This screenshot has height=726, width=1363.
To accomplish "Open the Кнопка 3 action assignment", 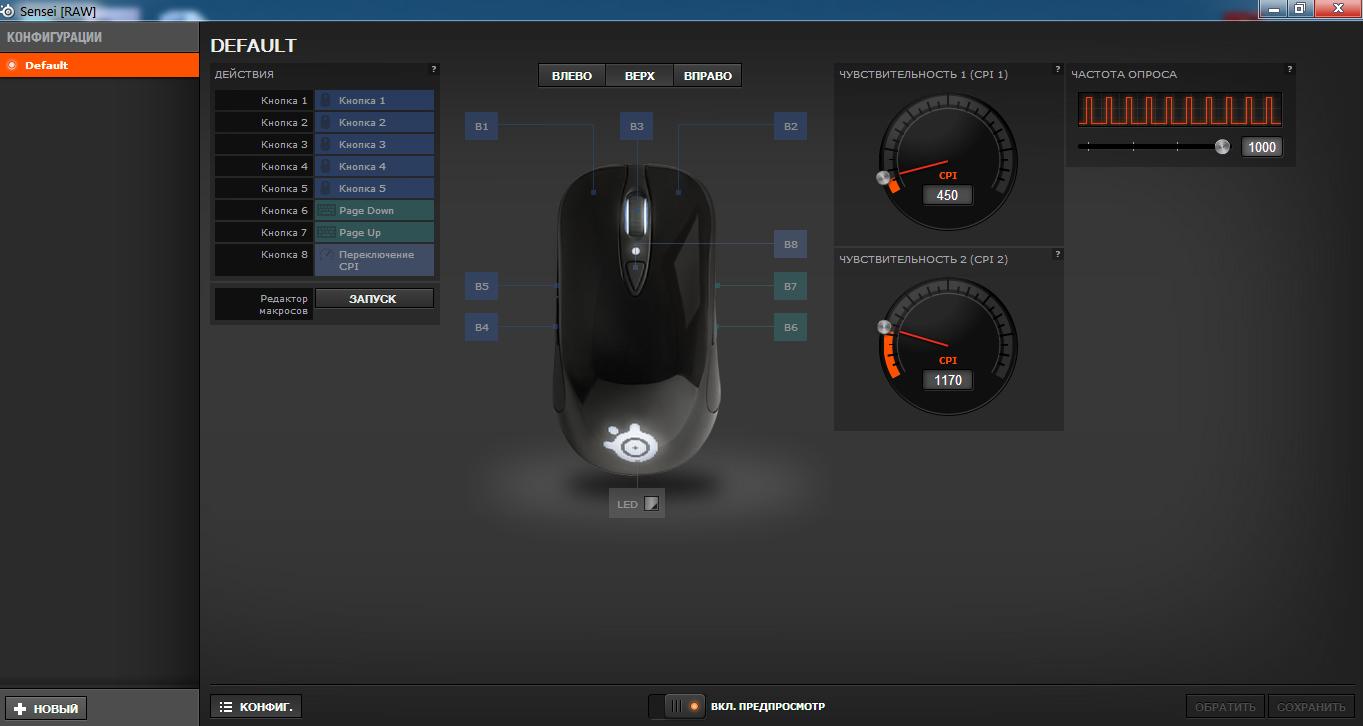I will (x=374, y=144).
